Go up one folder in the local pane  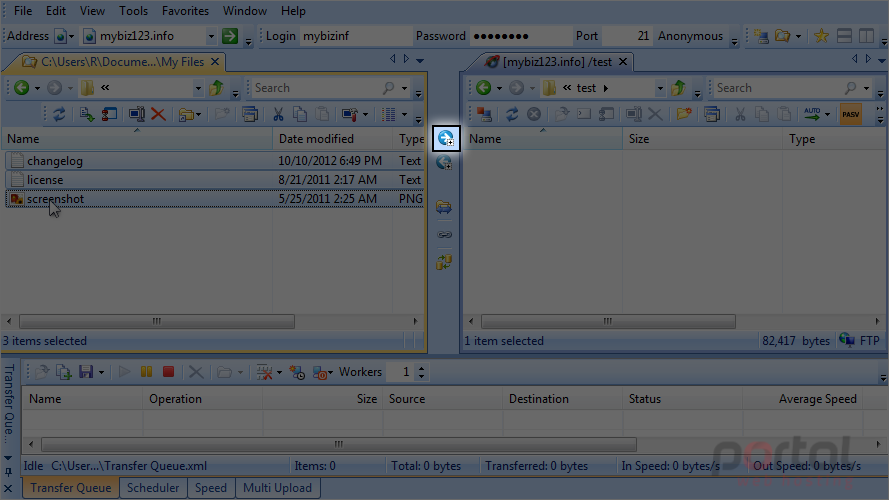coord(216,88)
